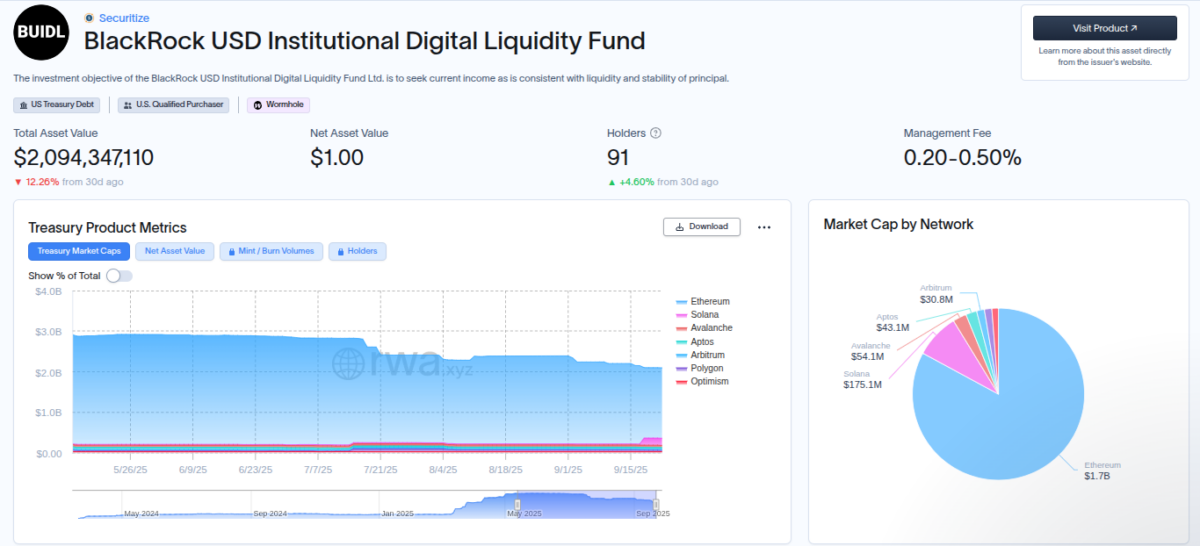Switch to the Mint / Burn Volumes tab
This screenshot has height=546, width=1200.
(x=270, y=251)
